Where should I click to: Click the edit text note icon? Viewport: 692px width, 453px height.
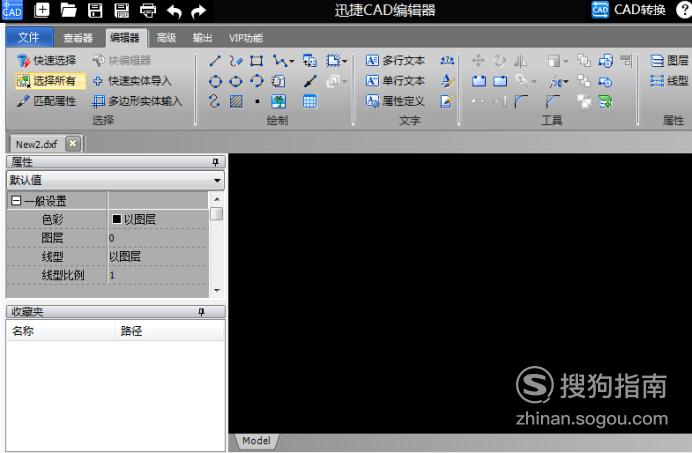[447, 102]
